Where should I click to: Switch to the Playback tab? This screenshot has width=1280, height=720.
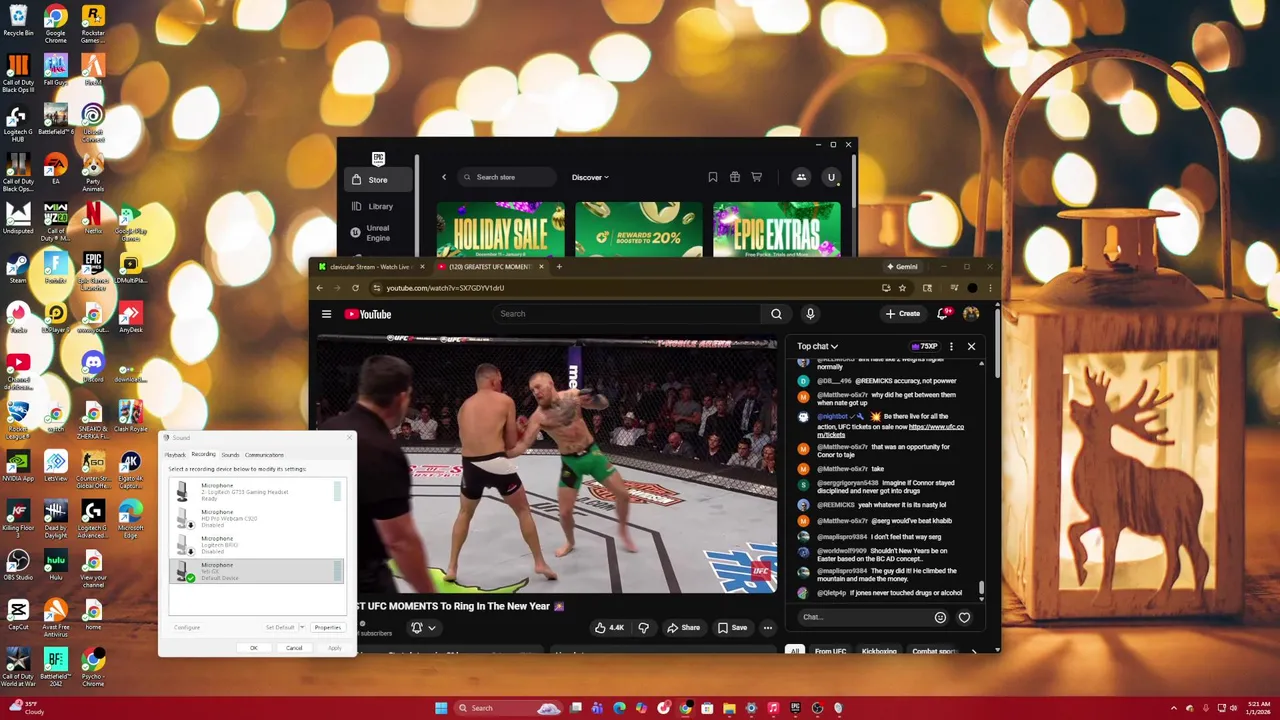tap(175, 455)
